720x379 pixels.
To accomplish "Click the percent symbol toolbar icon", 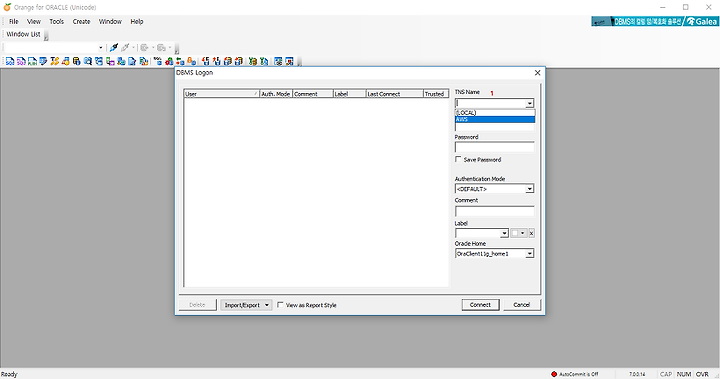I will pos(158,61).
